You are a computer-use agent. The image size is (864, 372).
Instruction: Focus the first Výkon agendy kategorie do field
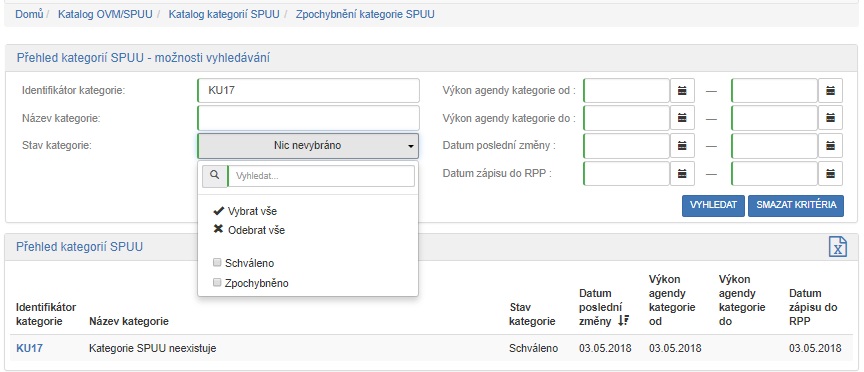tap(627, 118)
